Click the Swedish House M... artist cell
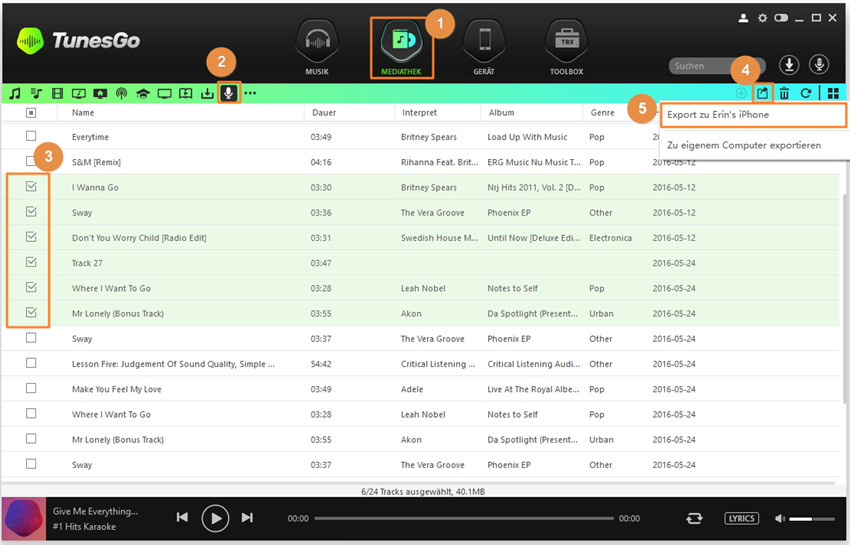850x545 pixels. [x=440, y=238]
